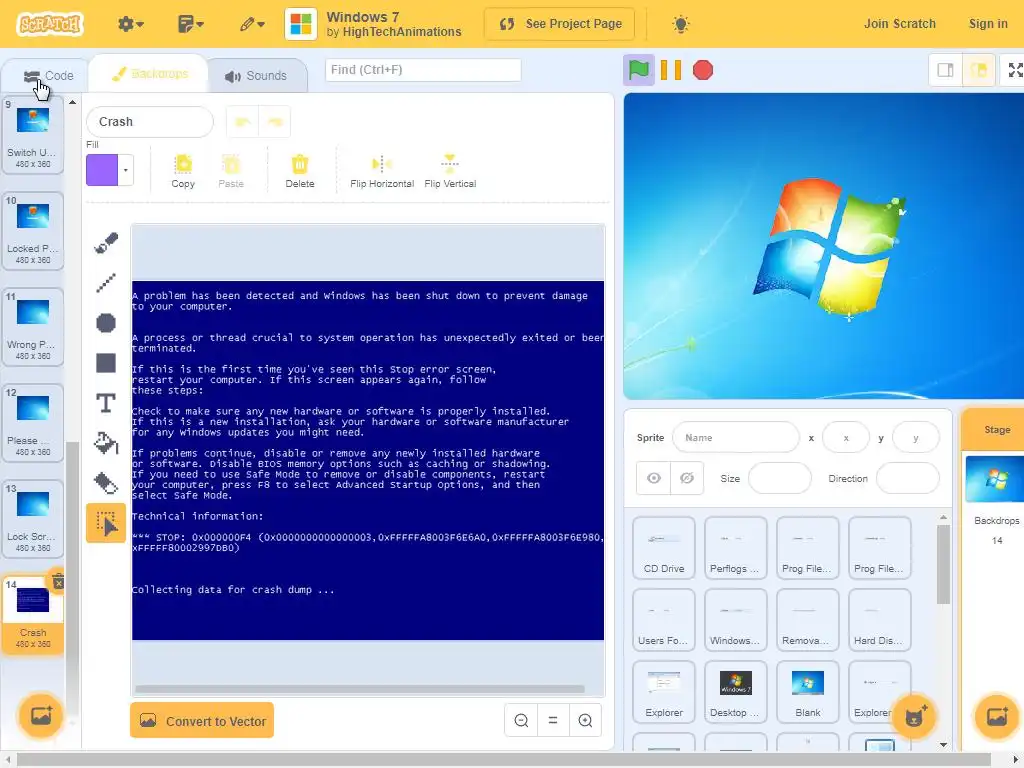Start project with green flag
The image size is (1024, 768).
[639, 70]
